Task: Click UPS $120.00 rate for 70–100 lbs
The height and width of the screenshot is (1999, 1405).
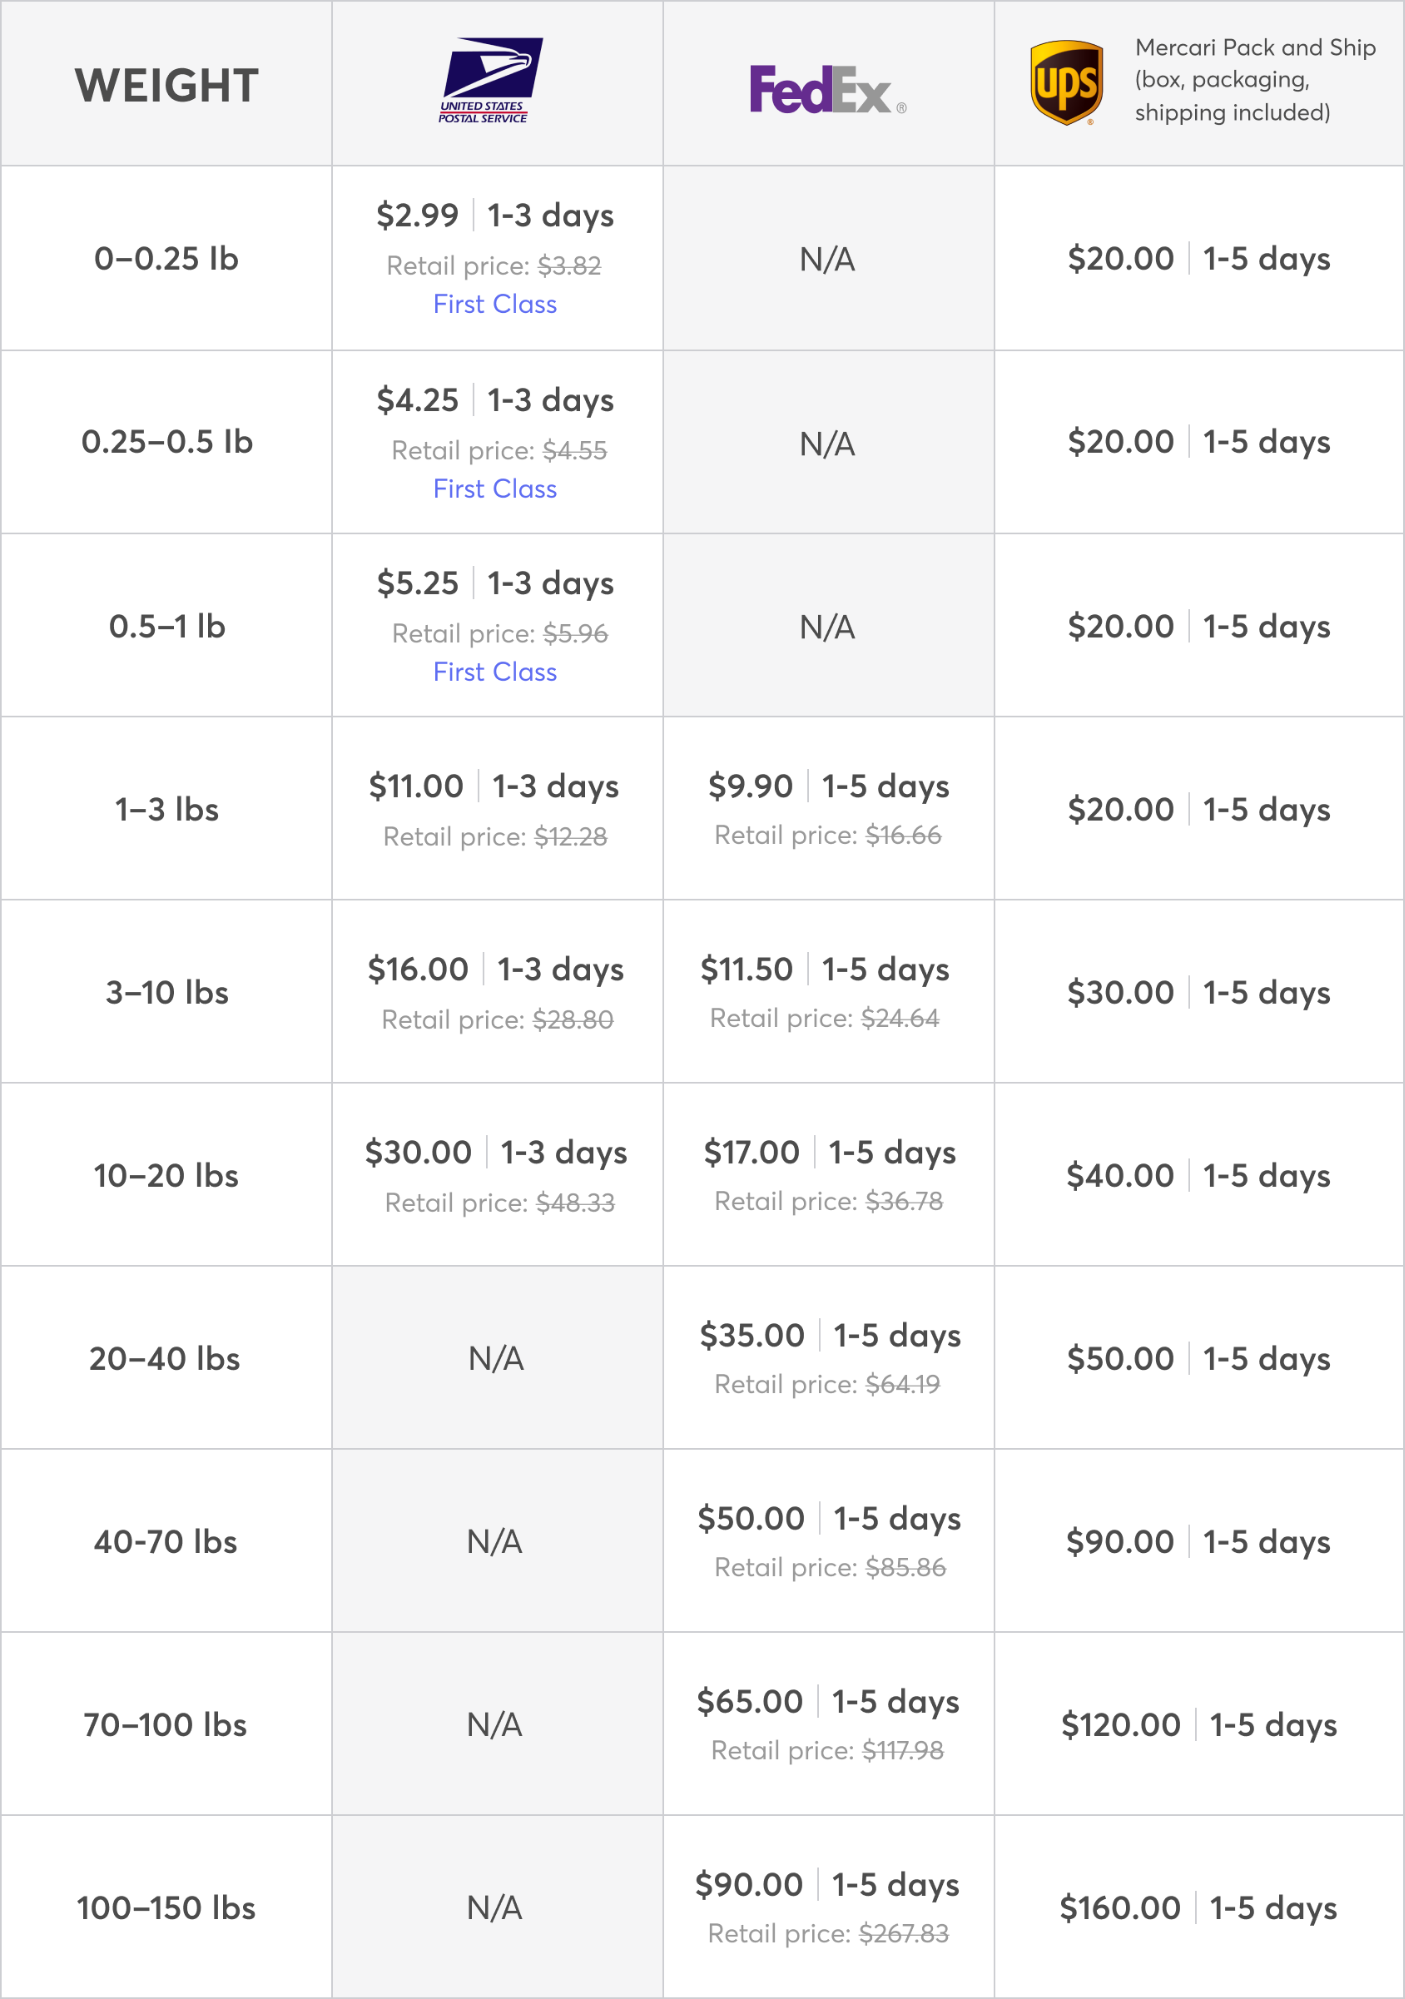Action: point(1121,1724)
